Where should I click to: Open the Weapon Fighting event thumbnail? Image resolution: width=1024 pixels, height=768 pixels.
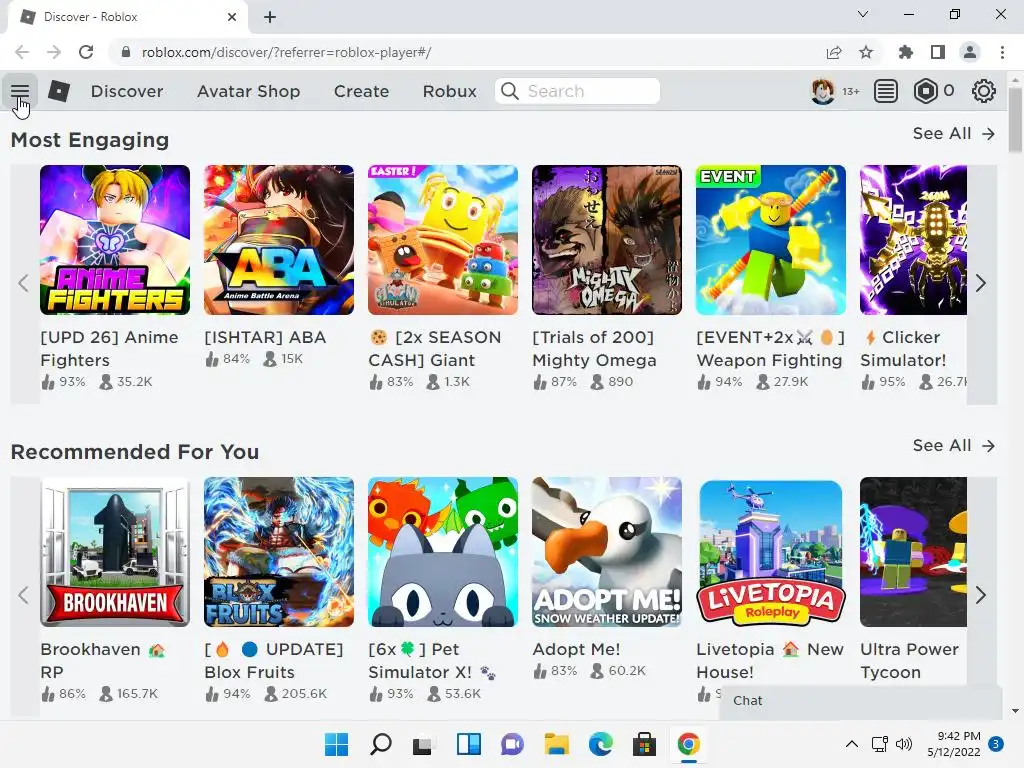[x=771, y=240]
